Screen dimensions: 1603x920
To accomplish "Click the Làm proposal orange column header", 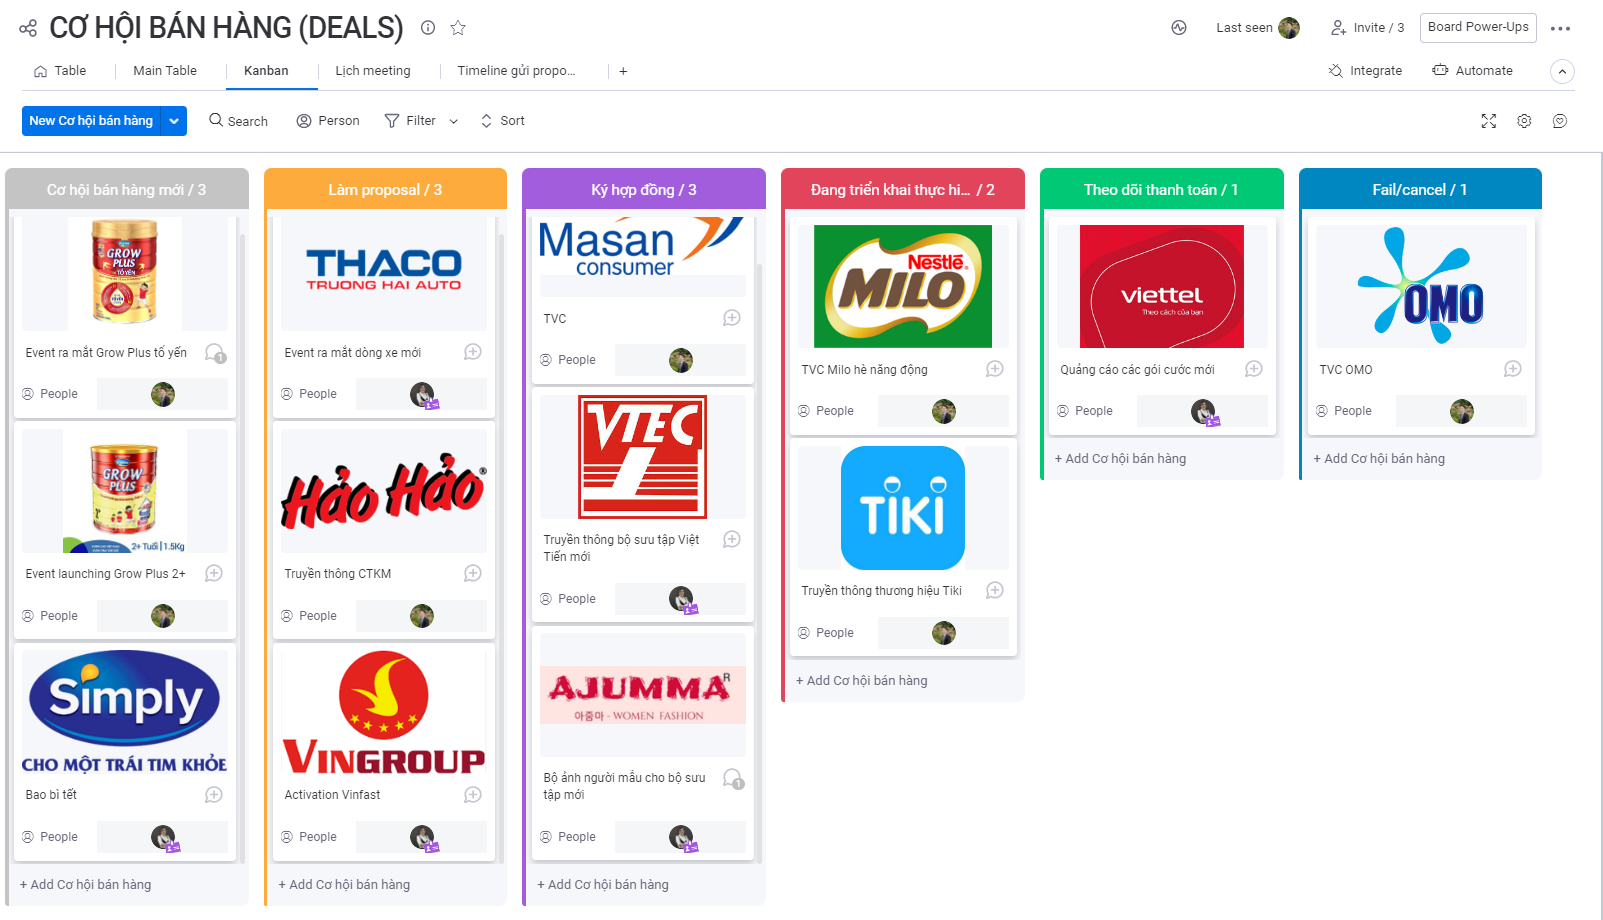I will pos(385,189).
